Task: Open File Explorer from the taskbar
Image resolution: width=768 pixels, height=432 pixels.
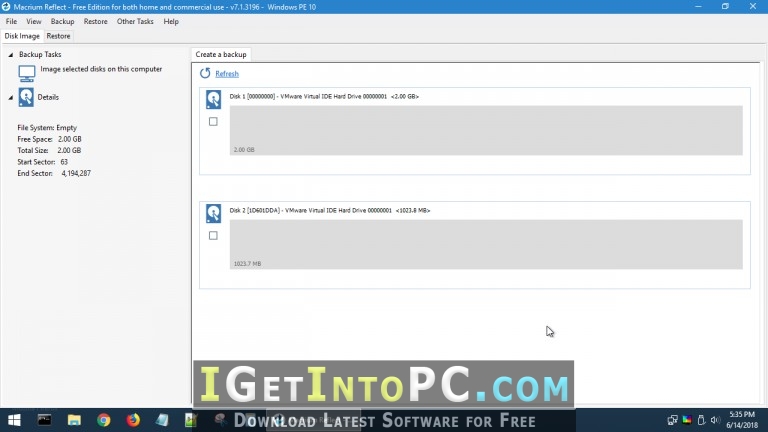Action: tap(74, 420)
